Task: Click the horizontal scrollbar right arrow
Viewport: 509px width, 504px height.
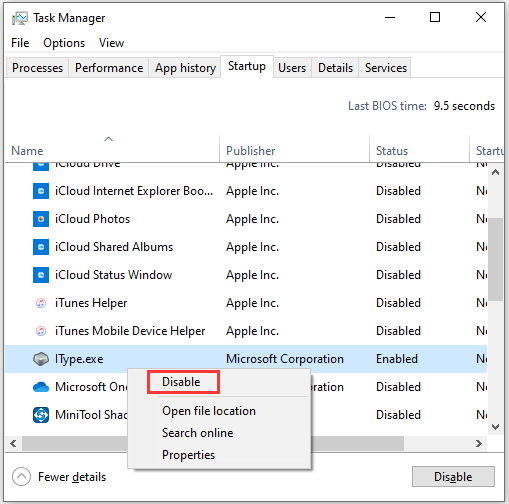Action: [x=479, y=444]
